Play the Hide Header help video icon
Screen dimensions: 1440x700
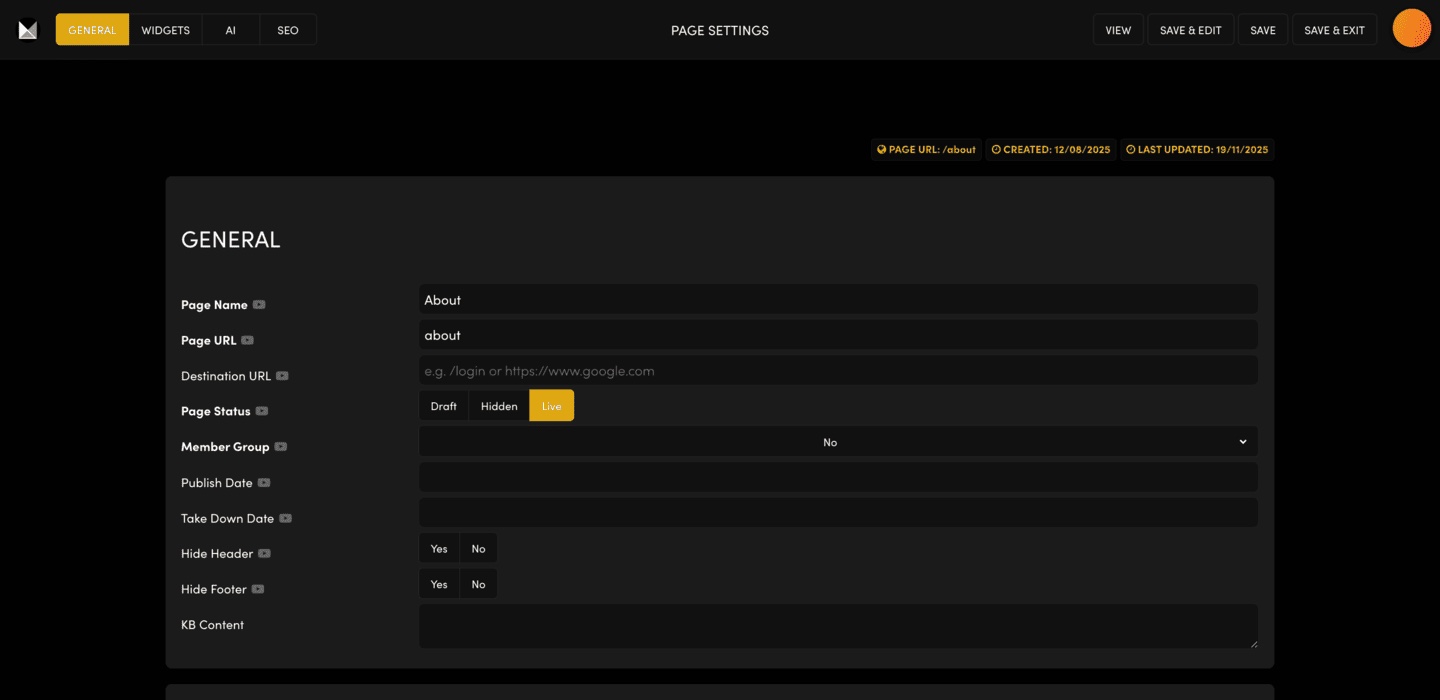click(x=264, y=553)
